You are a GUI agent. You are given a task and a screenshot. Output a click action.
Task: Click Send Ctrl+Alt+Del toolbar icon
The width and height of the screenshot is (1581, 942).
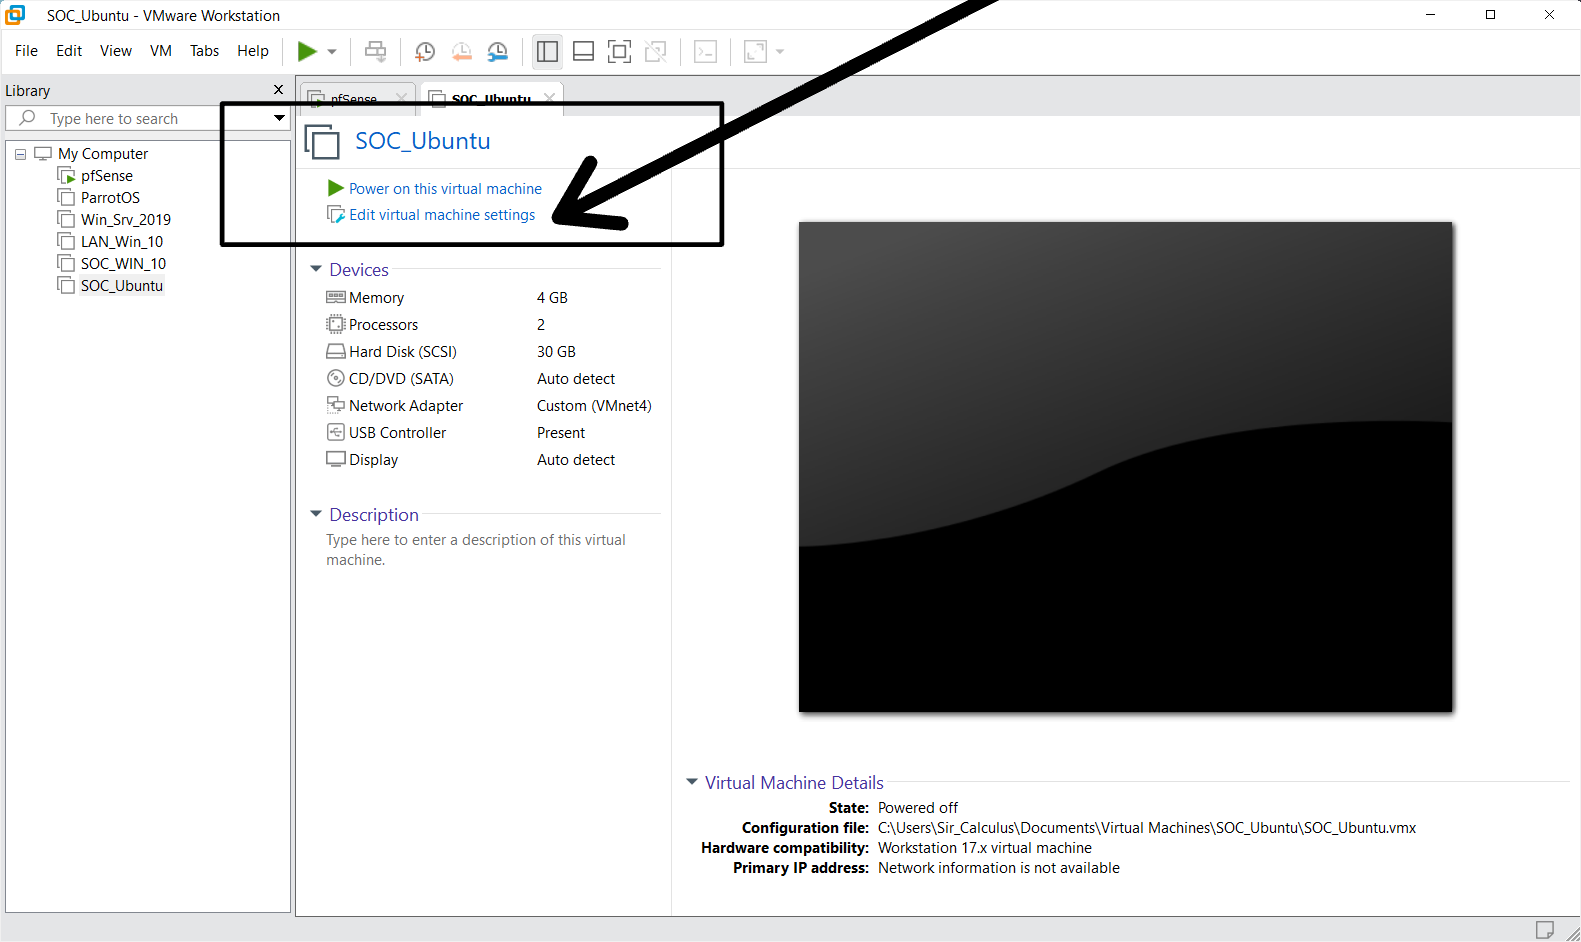pyautogui.click(x=375, y=51)
